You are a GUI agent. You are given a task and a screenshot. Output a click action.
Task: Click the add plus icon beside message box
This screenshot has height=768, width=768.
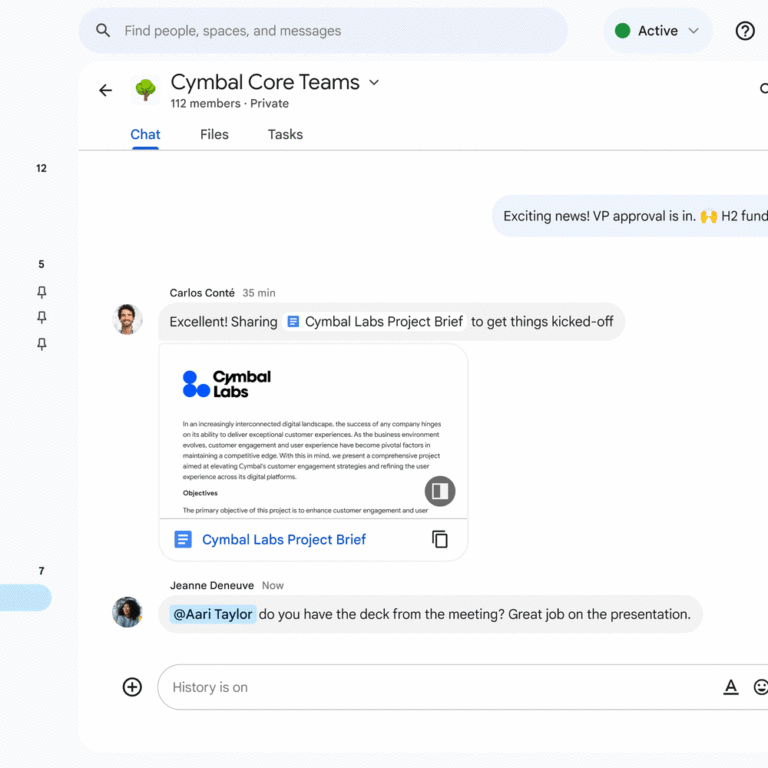132,687
